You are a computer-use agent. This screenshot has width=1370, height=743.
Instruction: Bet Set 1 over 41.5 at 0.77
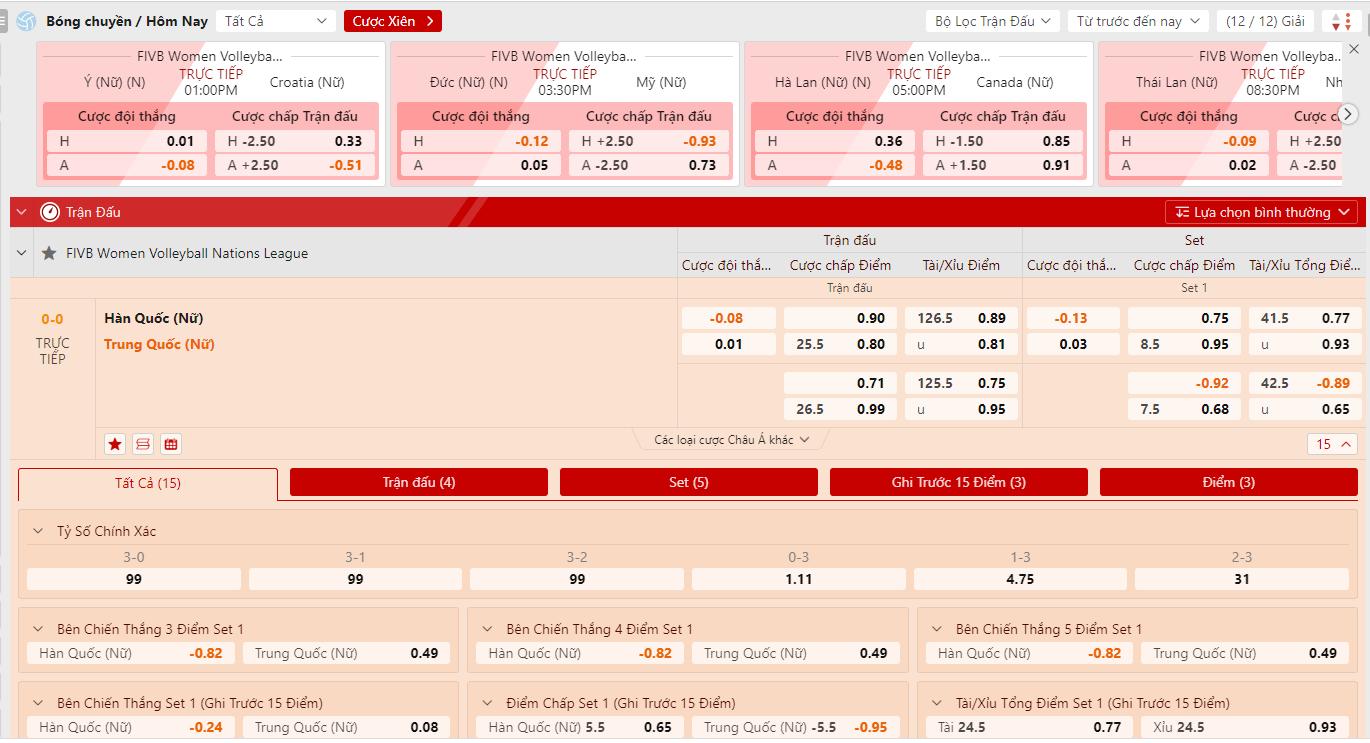(1305, 318)
